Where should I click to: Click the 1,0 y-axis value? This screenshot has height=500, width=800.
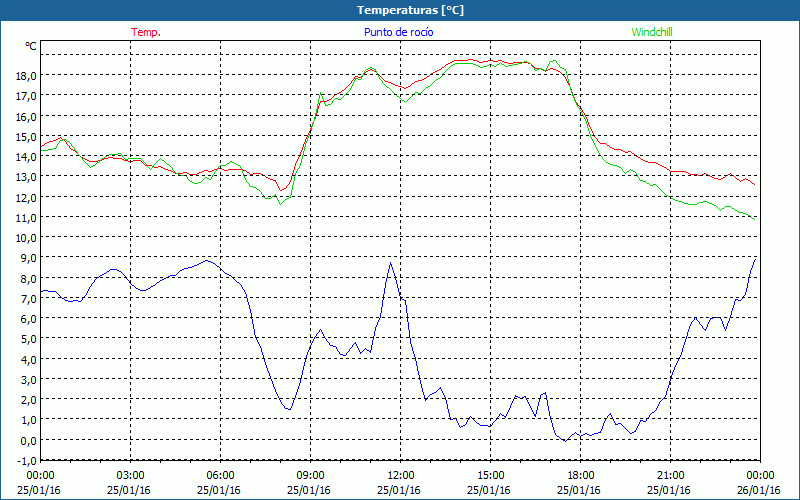pos(31,420)
